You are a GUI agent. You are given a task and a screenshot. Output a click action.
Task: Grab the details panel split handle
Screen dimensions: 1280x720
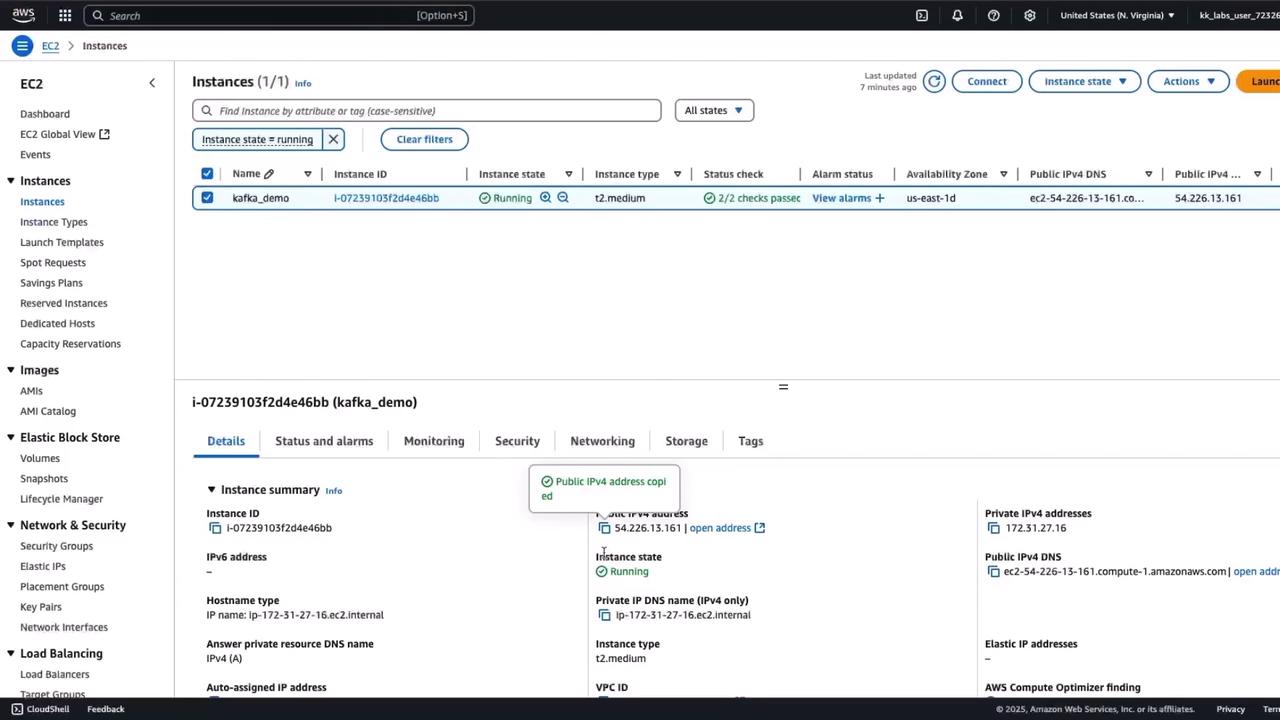click(x=783, y=387)
